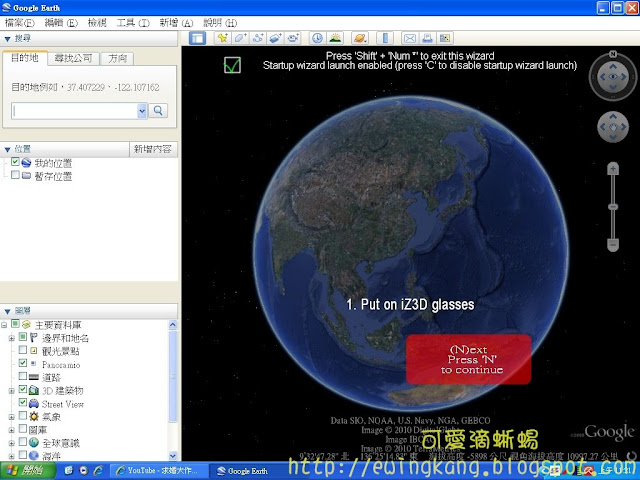Click layers panel scroll up arrow
This screenshot has width=640, height=480.
coord(173,325)
